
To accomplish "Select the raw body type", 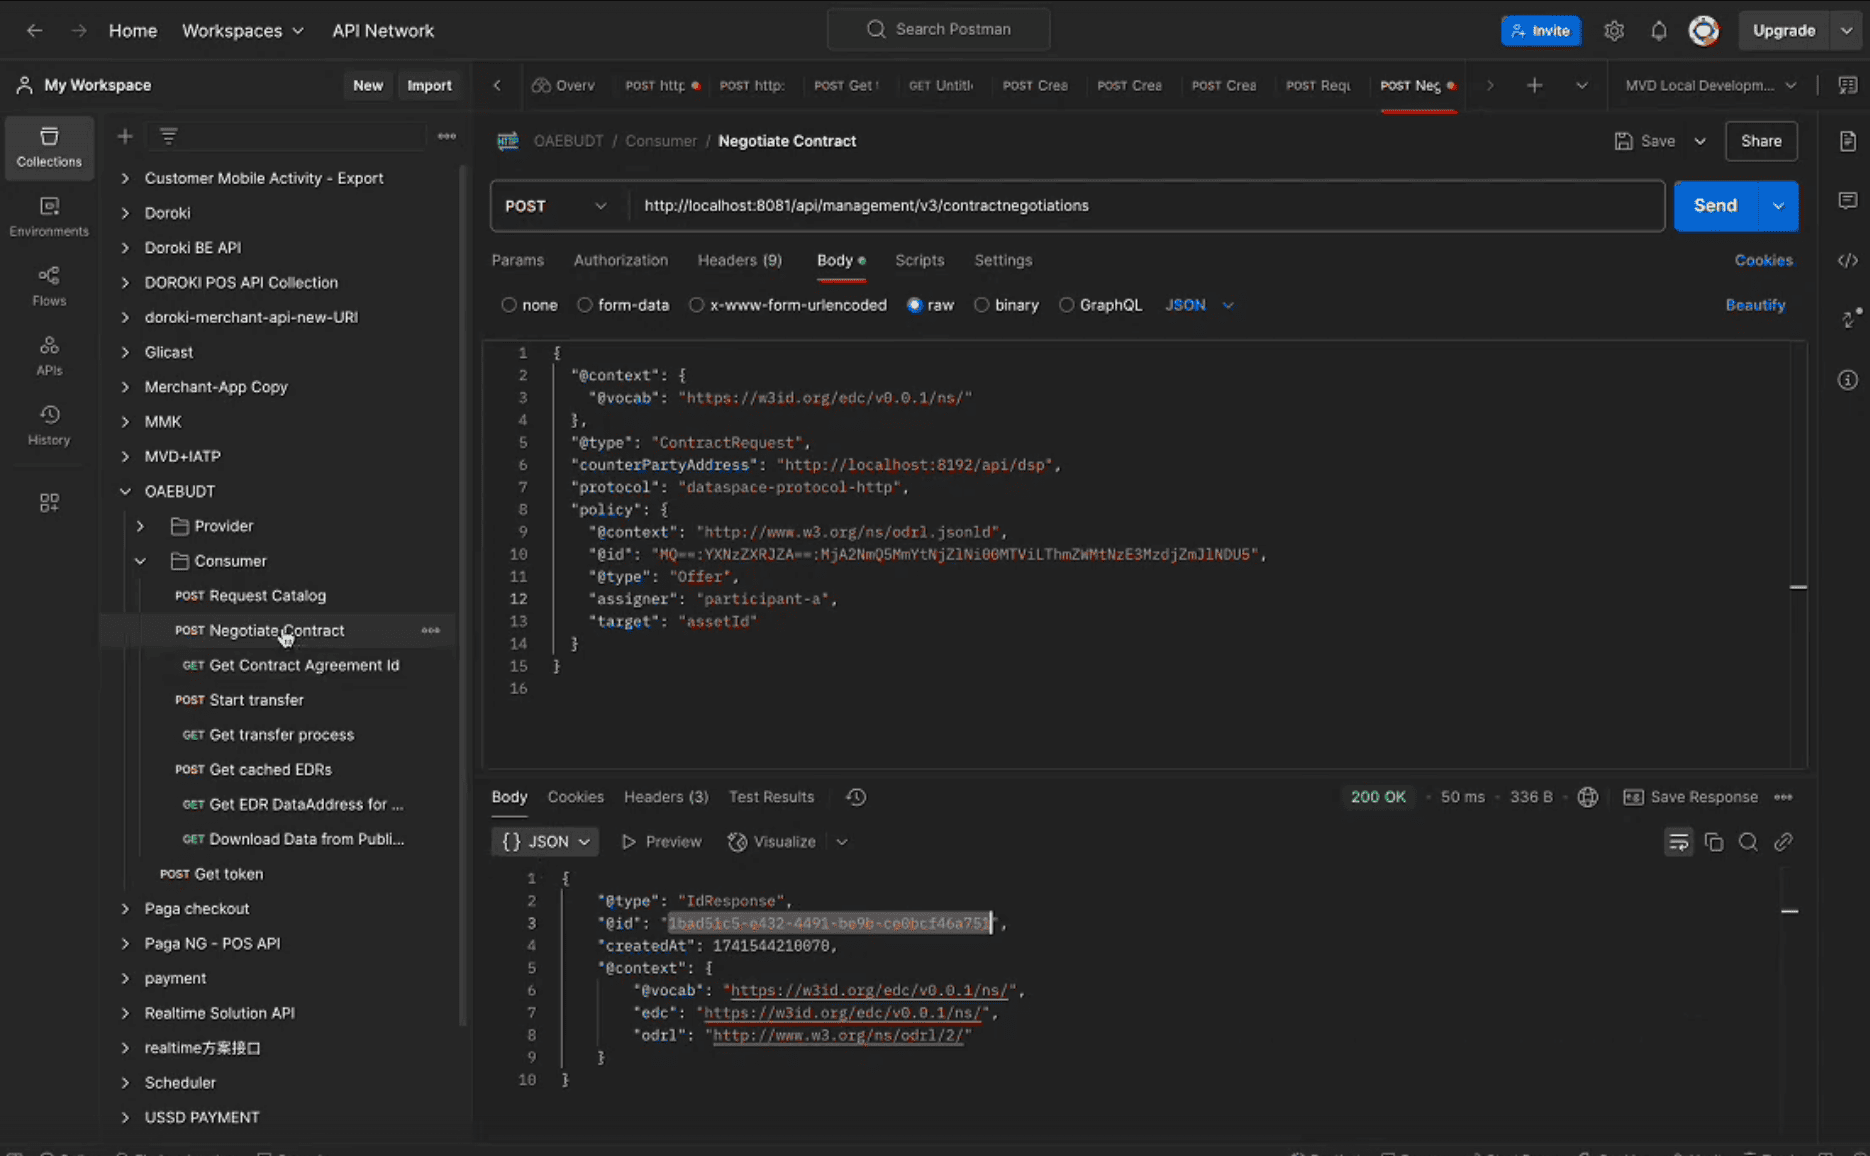I will click(x=914, y=305).
